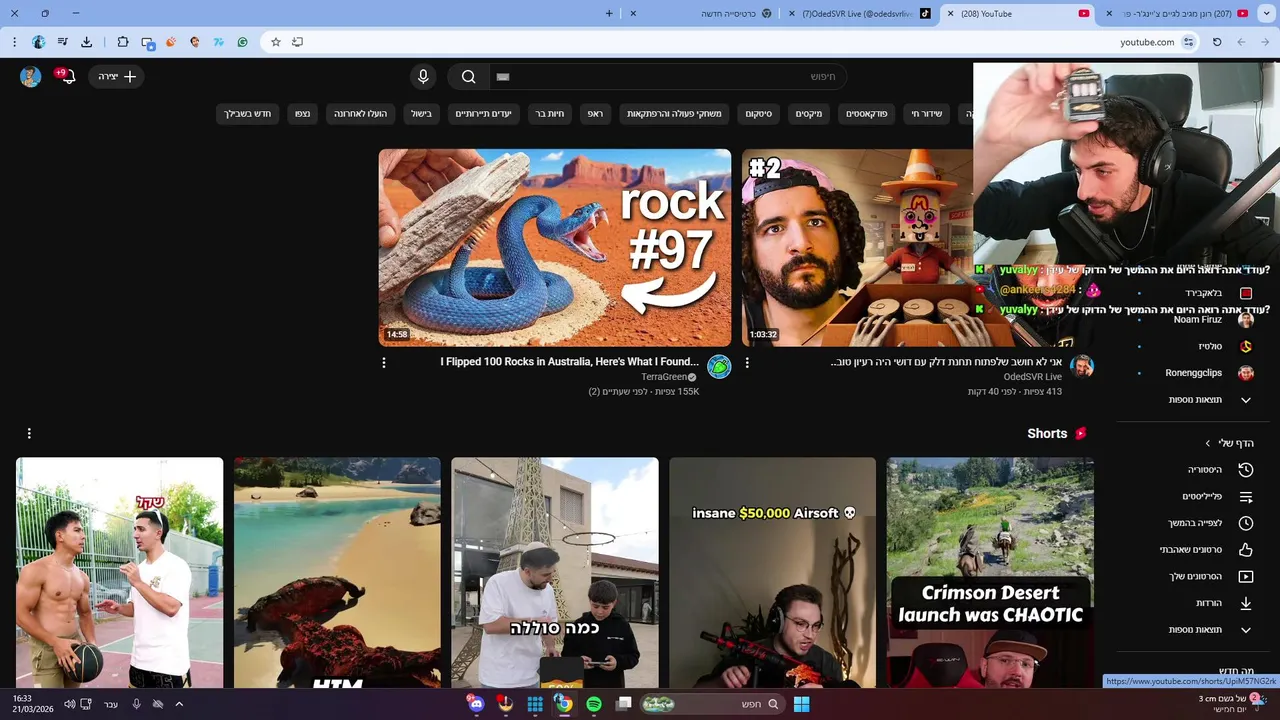Image resolution: width=1280 pixels, height=720 pixels.
Task: Select the פודקאסטים filter chip
Action: point(867,114)
